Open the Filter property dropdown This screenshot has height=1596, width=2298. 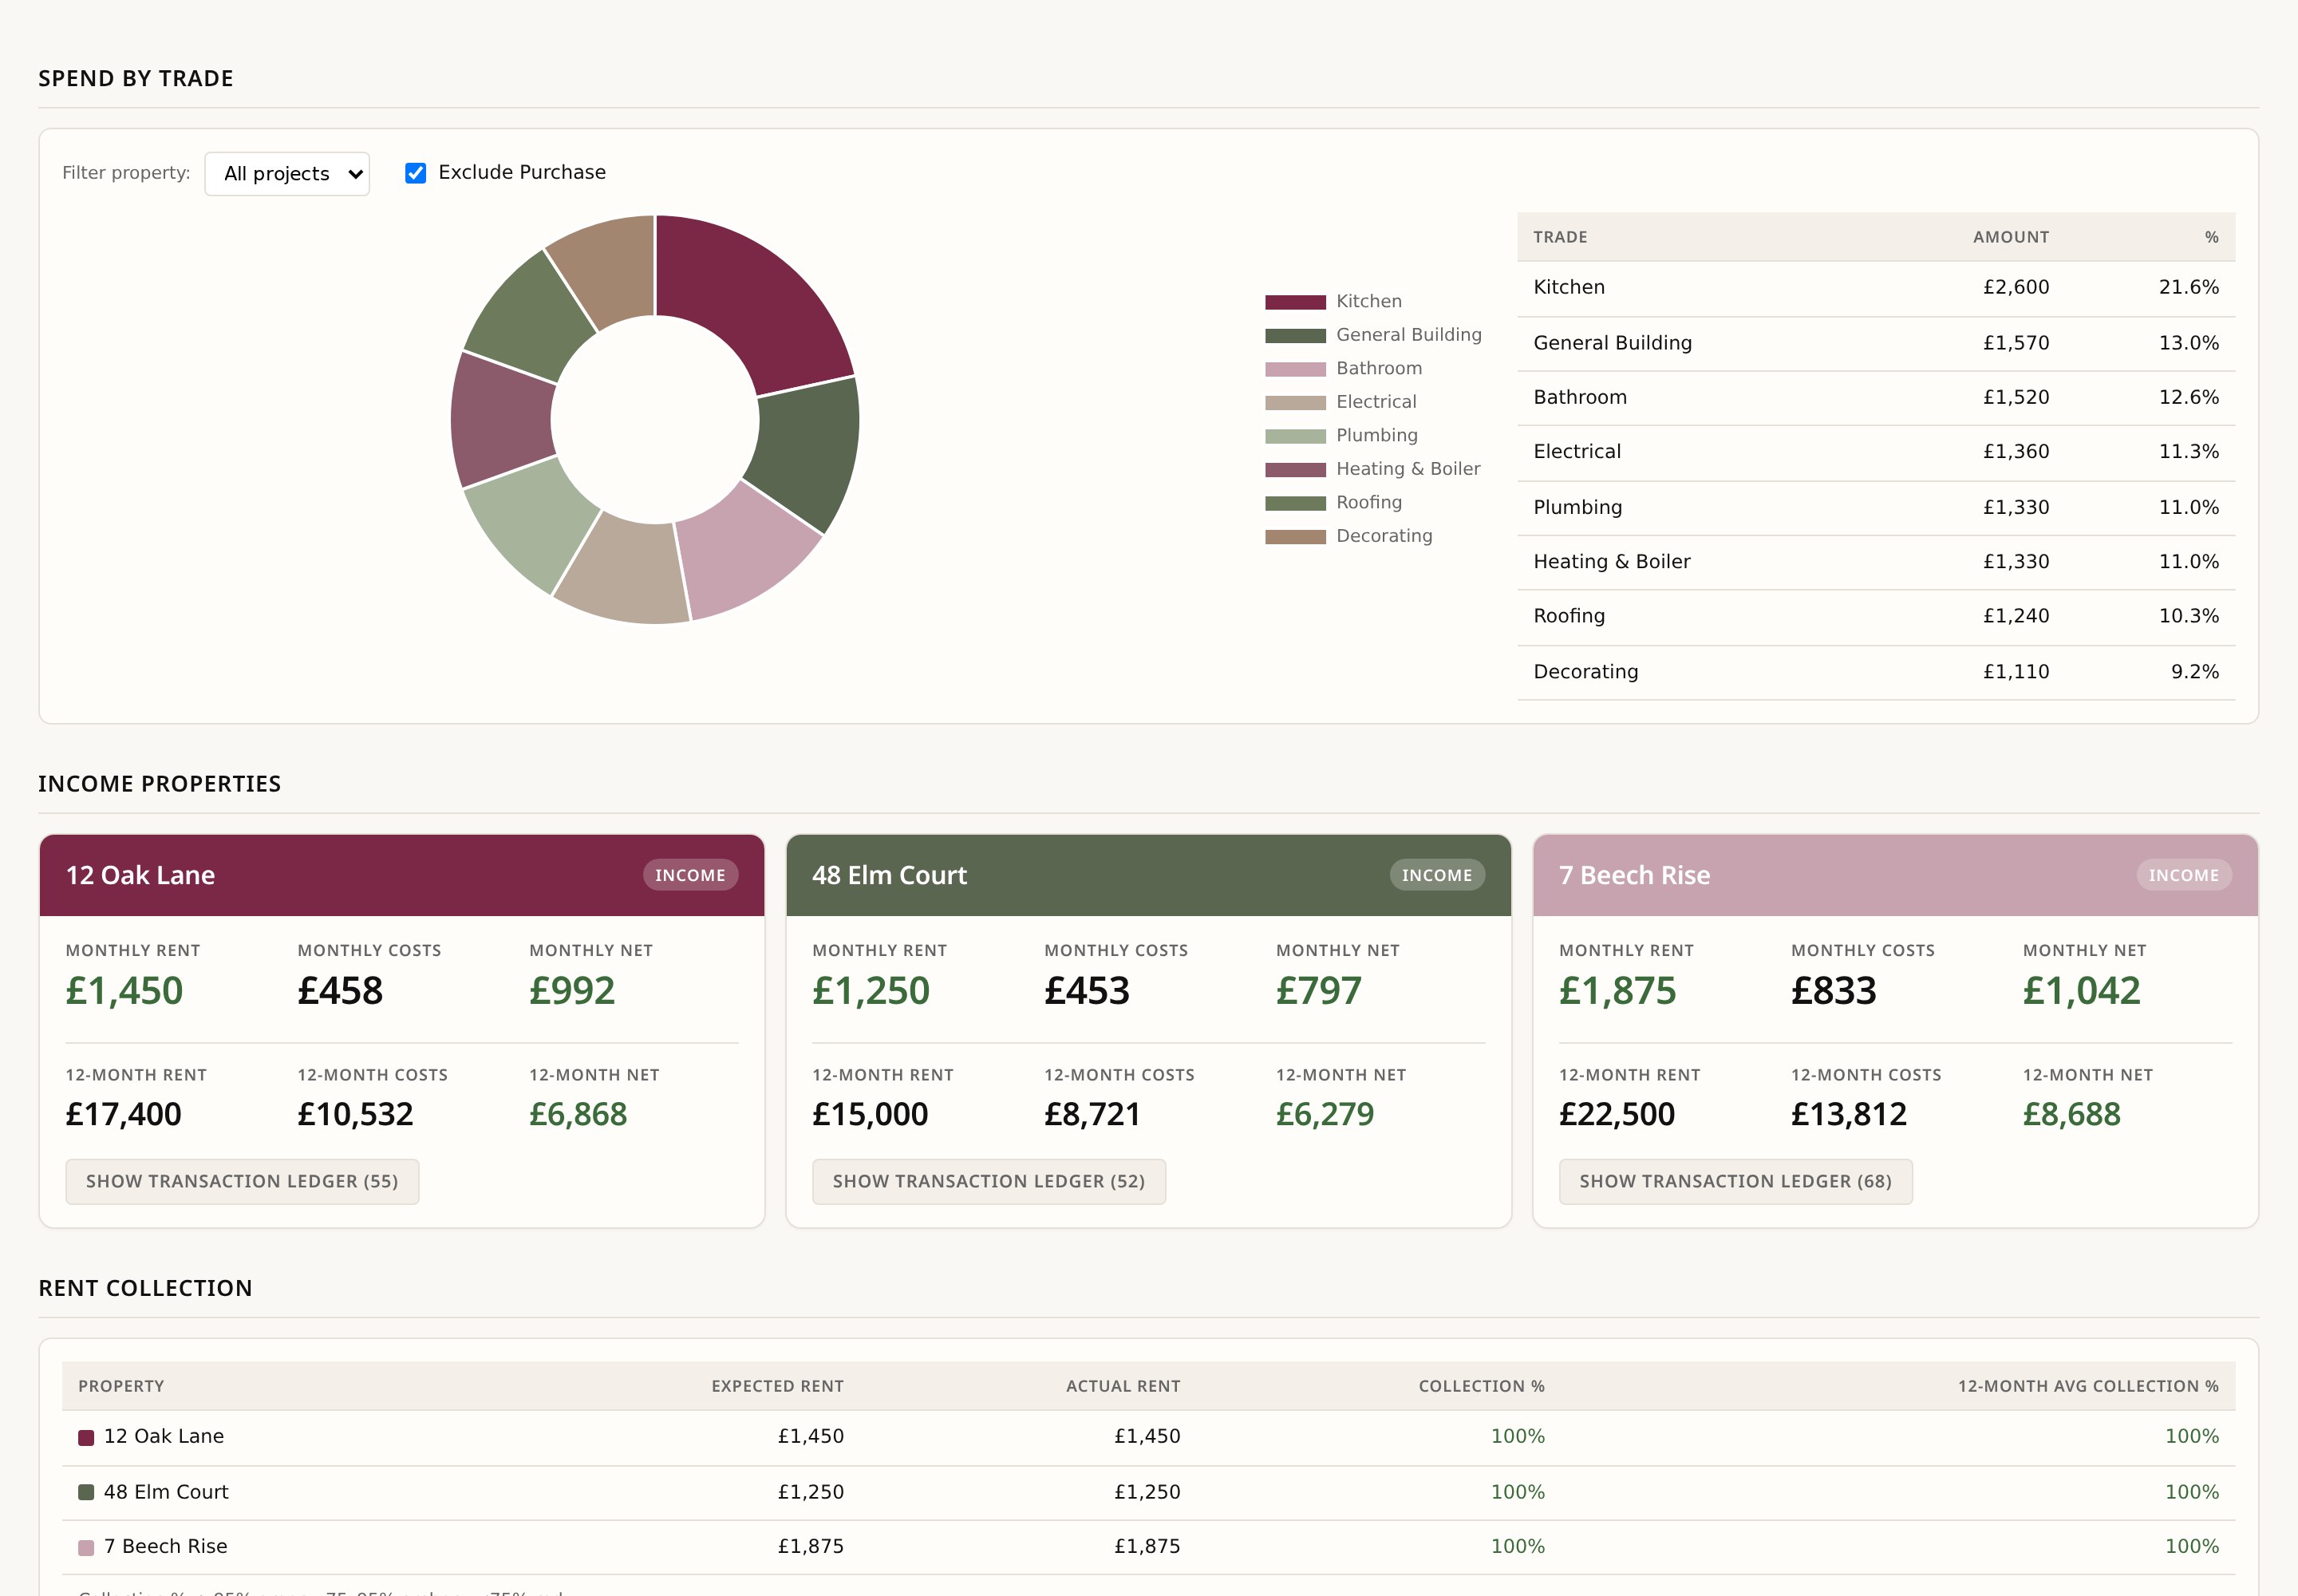click(x=287, y=174)
